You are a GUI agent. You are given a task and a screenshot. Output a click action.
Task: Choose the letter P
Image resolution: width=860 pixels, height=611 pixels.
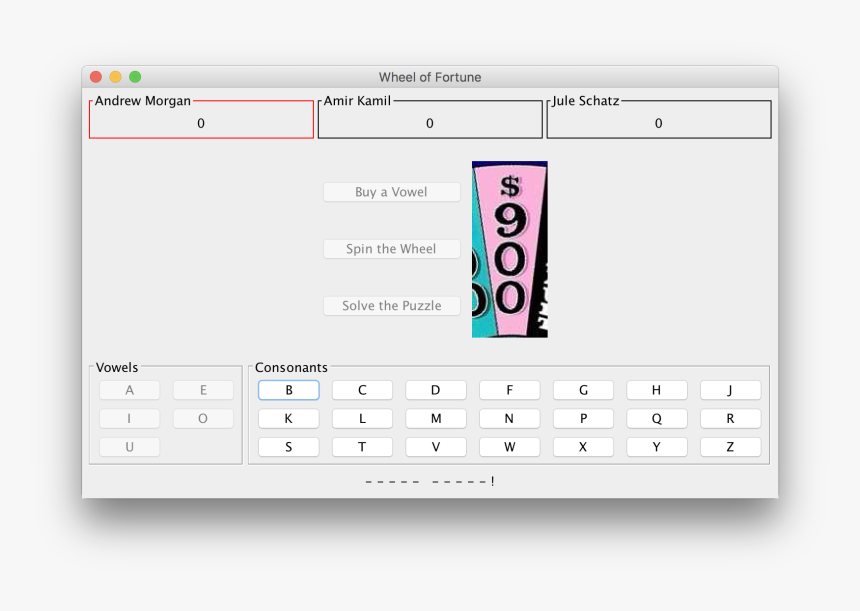pyautogui.click(x=583, y=418)
